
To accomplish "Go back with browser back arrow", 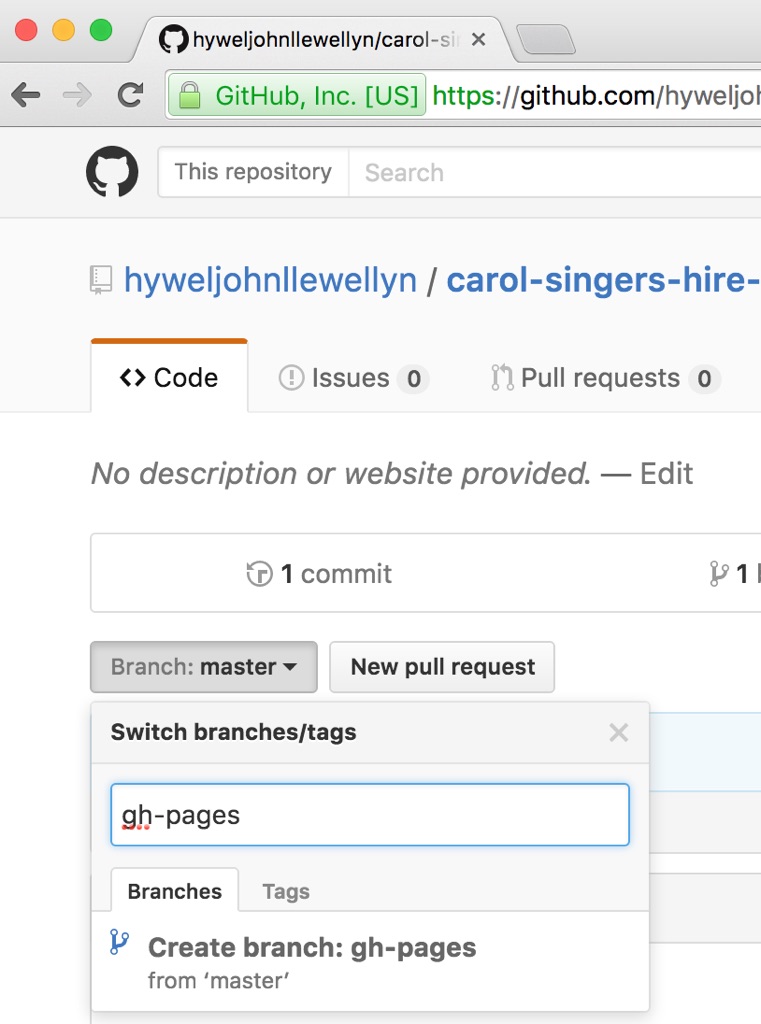I will click(x=26, y=95).
